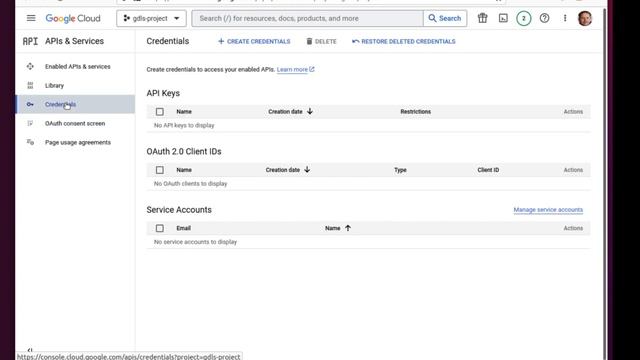Collapse the sidebar with bottom-left arrow
The image size is (640, 360).
(x=30, y=350)
